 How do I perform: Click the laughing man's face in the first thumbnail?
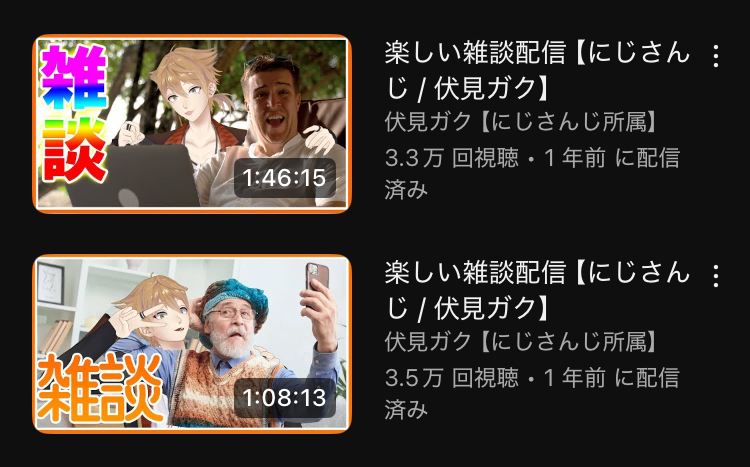(x=271, y=106)
